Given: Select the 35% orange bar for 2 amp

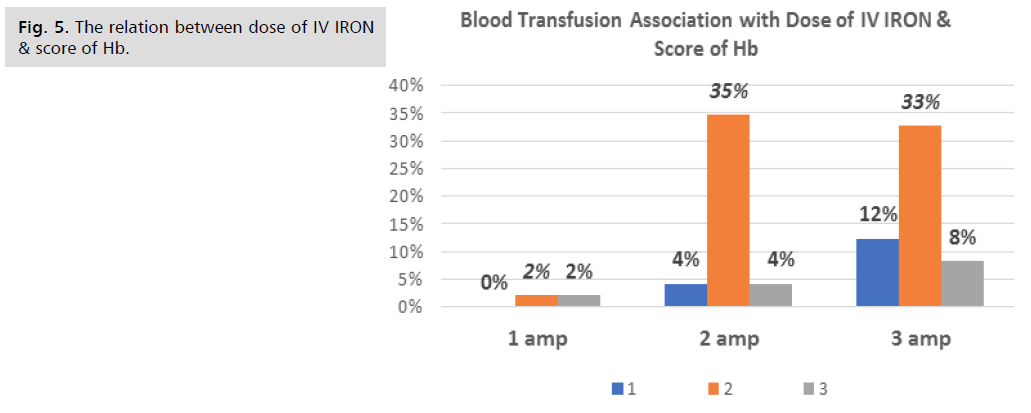Looking at the screenshot, I should [x=727, y=210].
